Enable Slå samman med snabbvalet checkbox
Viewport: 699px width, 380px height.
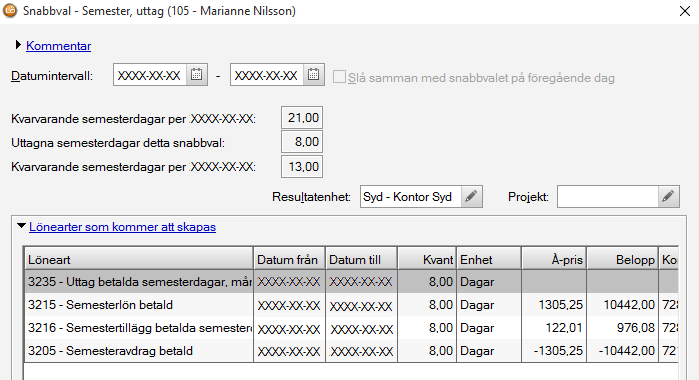[339, 77]
